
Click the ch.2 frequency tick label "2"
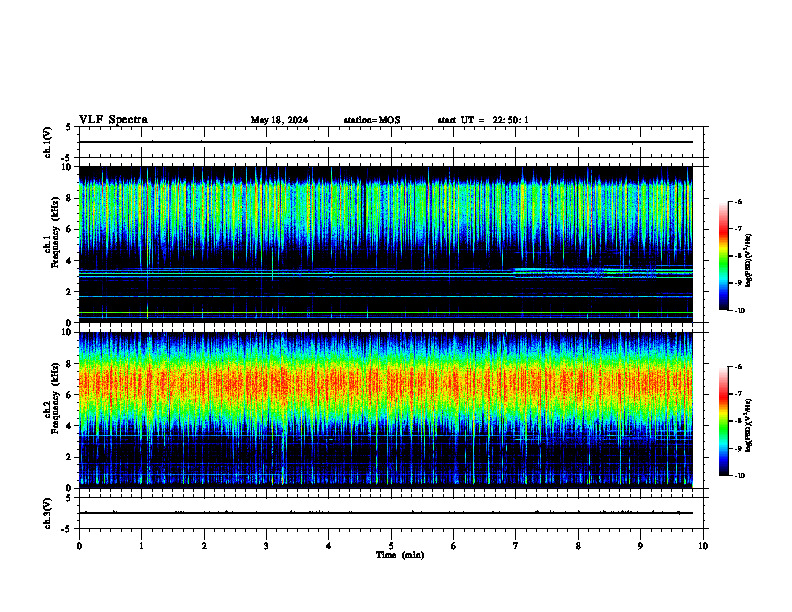coord(70,457)
